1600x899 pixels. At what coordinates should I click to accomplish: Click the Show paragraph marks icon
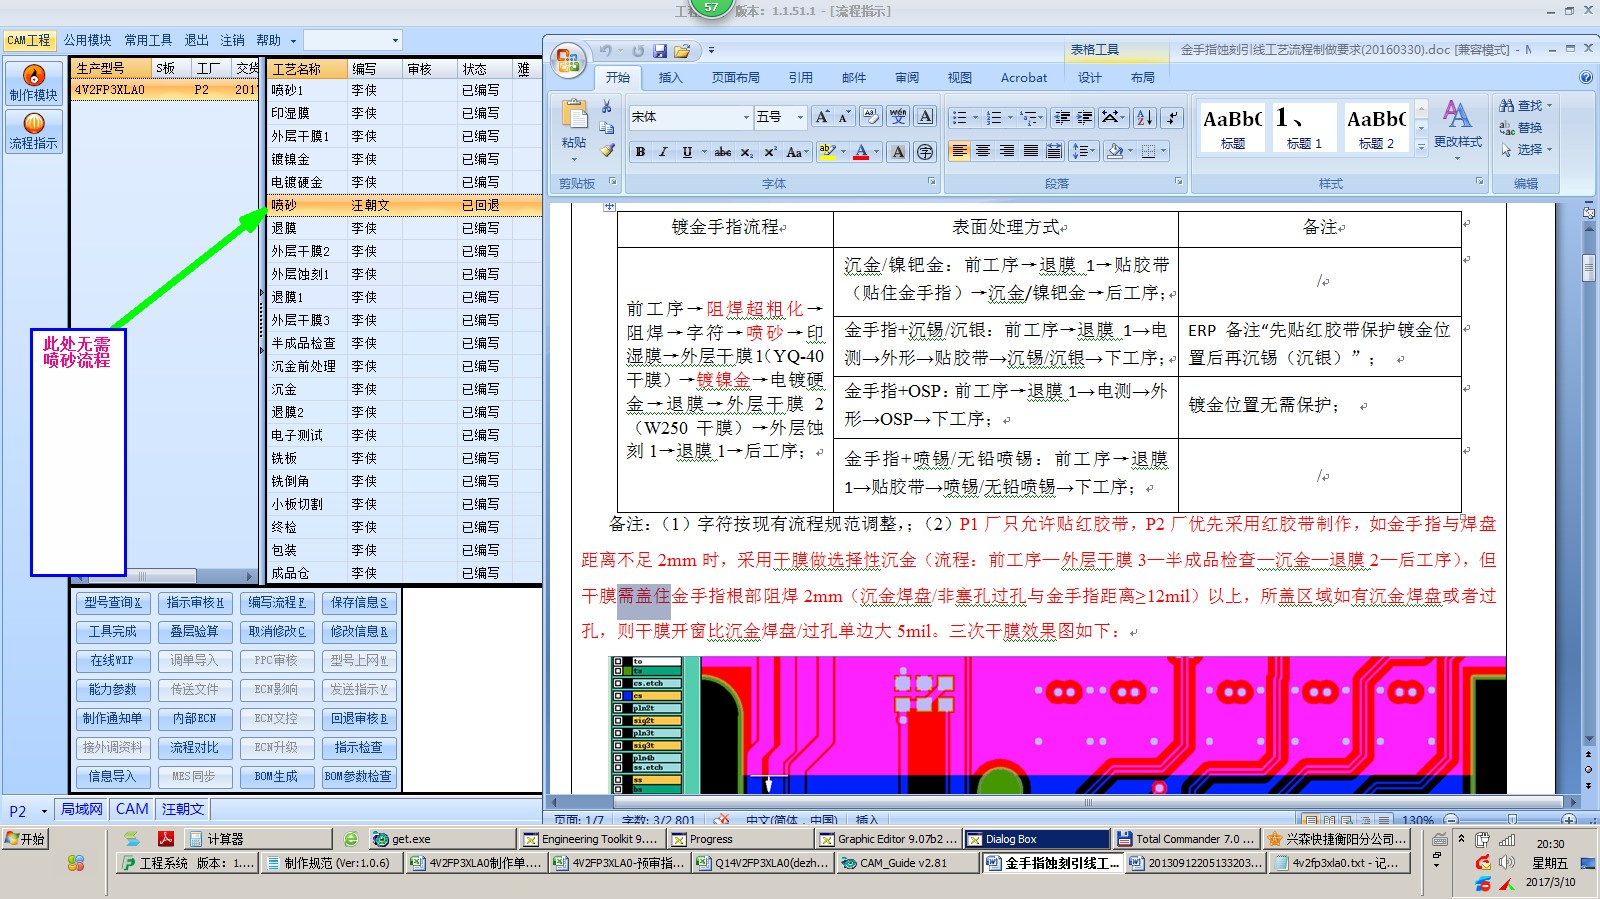[1173, 117]
